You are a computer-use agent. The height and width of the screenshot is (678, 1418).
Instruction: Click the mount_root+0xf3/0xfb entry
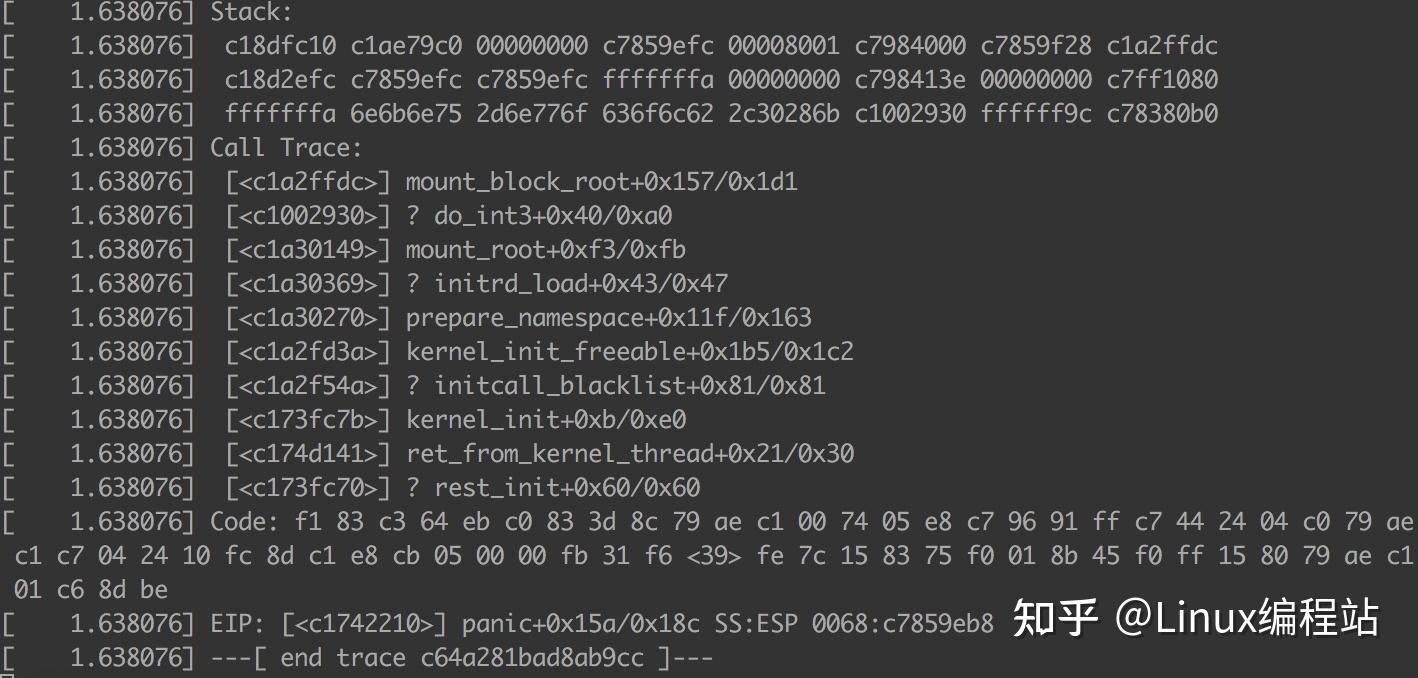(x=545, y=250)
